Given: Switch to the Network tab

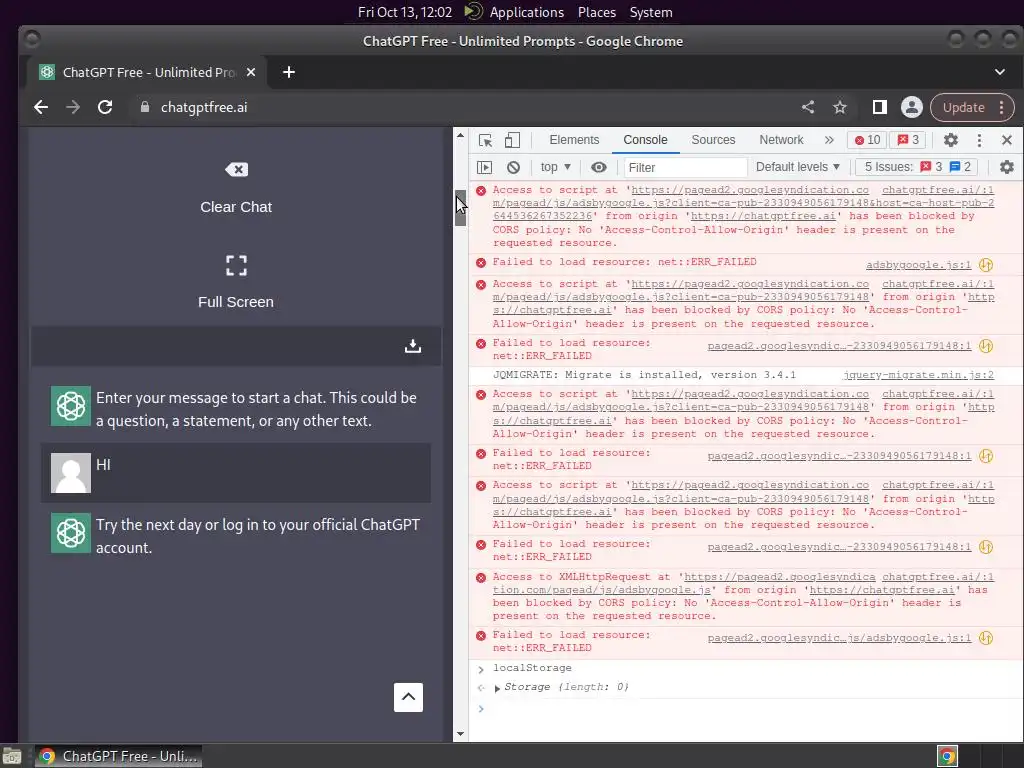Looking at the screenshot, I should pos(781,140).
